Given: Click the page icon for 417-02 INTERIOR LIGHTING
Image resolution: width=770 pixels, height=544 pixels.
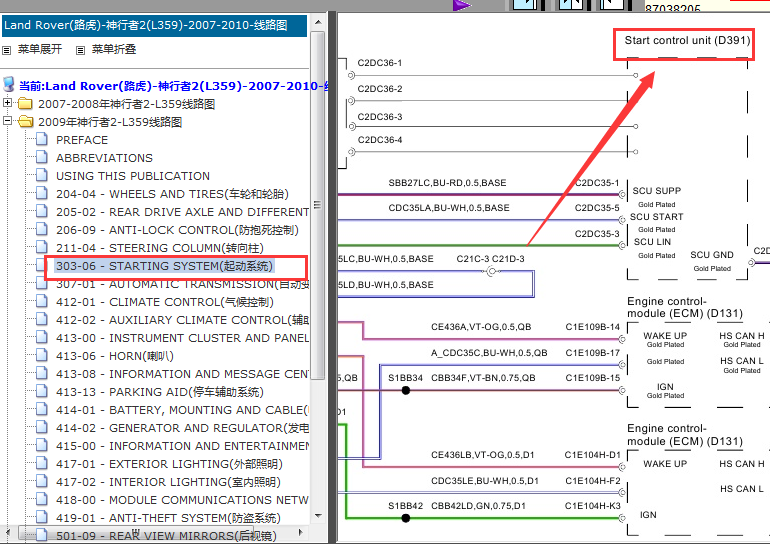Looking at the screenshot, I should [x=42, y=482].
